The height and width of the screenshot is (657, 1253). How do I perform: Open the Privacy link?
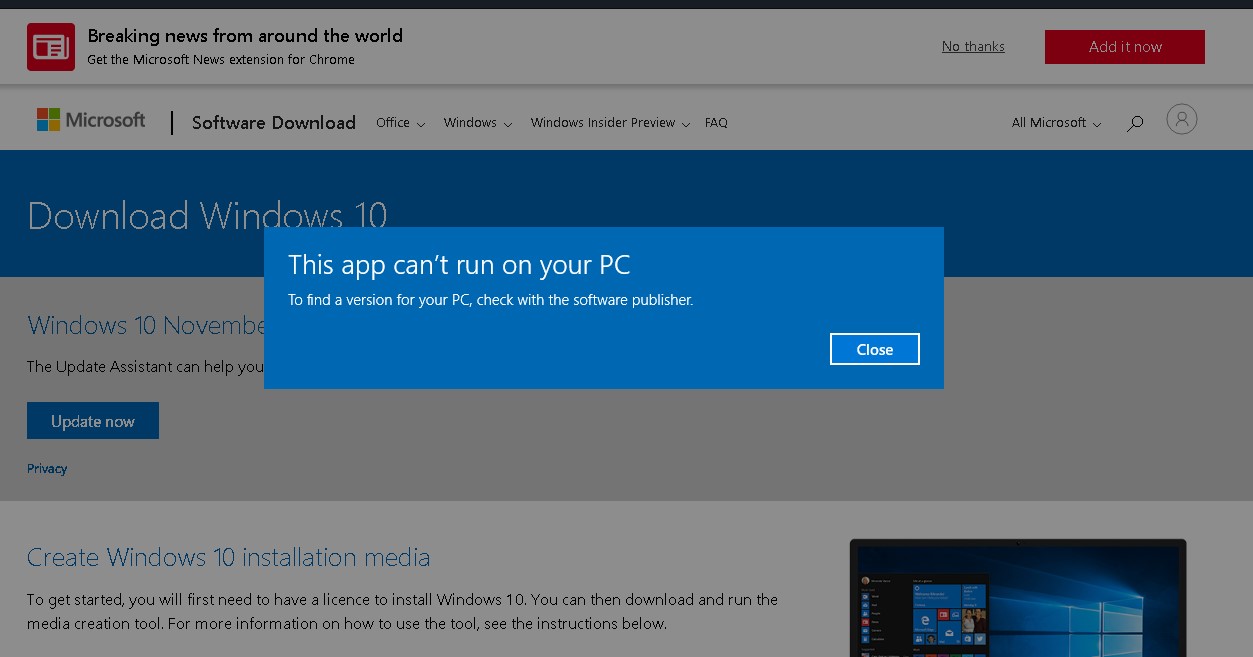click(47, 468)
